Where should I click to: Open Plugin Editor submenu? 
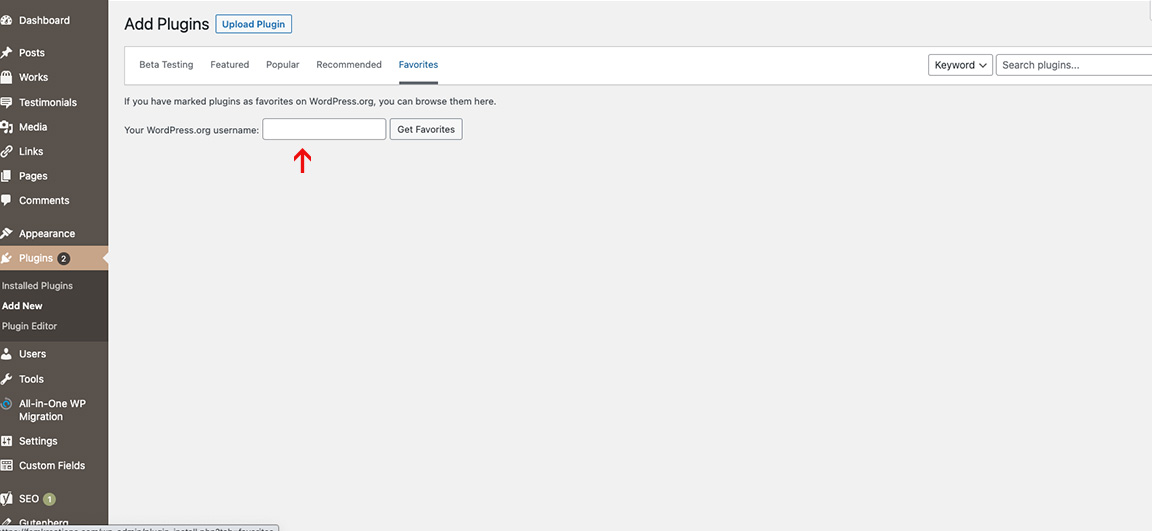29,326
